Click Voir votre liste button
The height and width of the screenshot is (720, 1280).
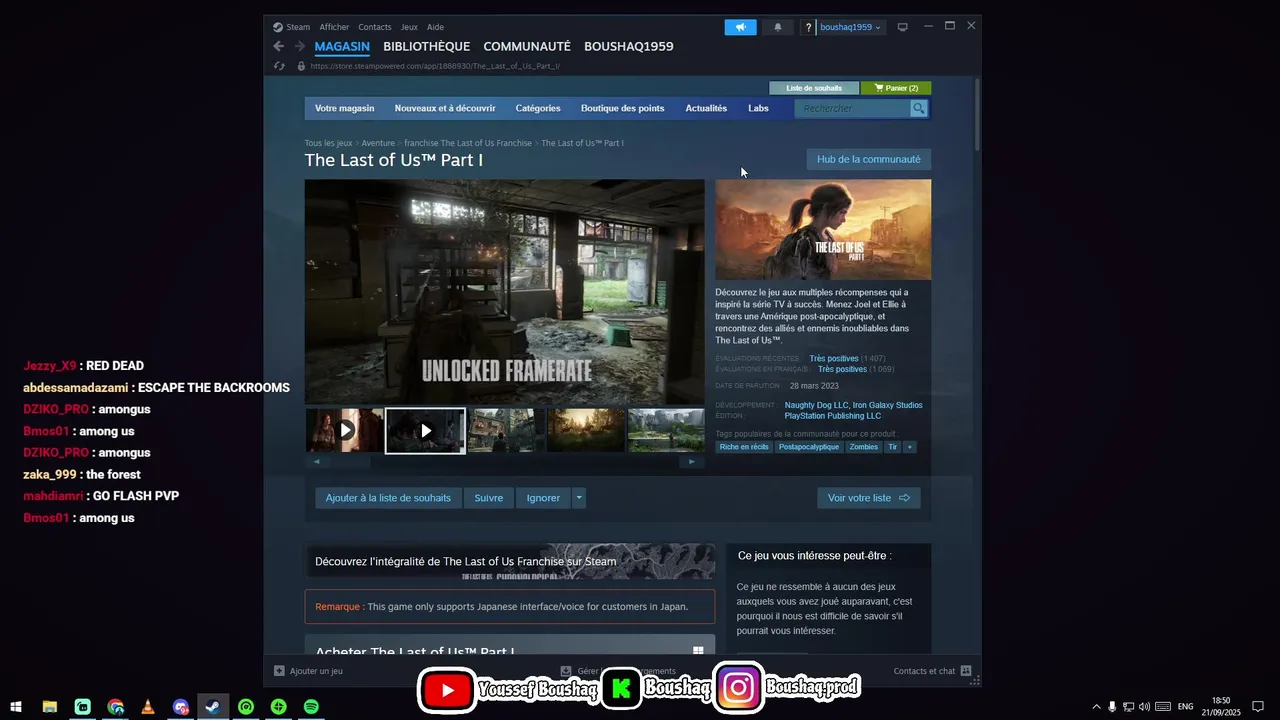tap(868, 498)
